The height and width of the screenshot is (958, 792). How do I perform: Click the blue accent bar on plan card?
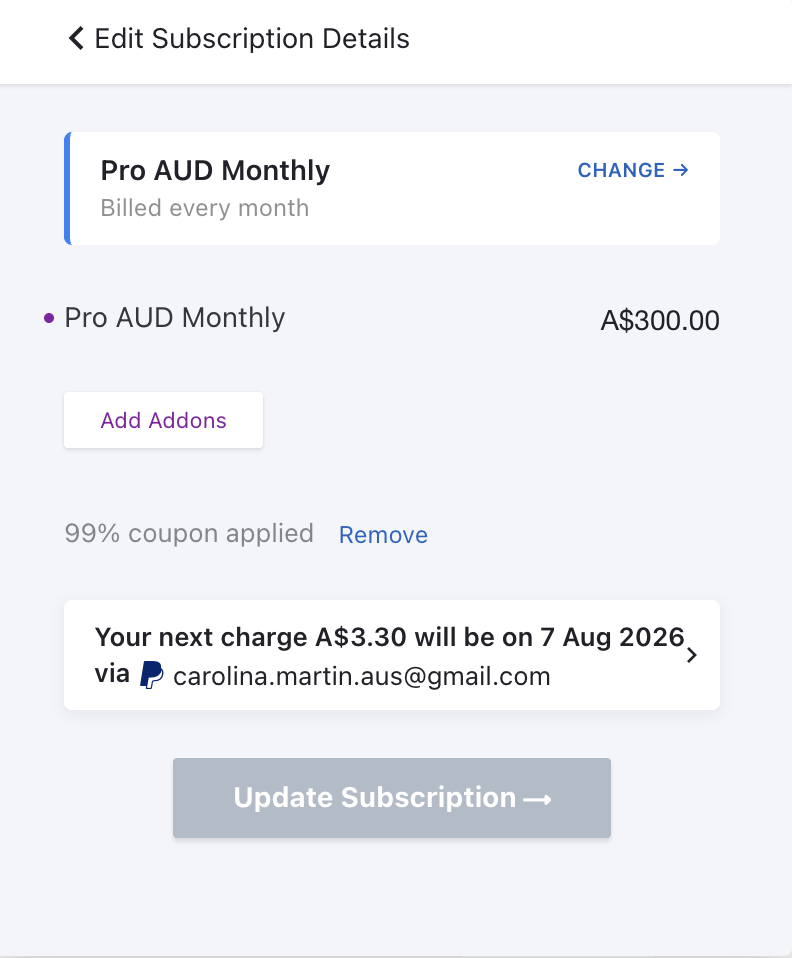(67, 188)
